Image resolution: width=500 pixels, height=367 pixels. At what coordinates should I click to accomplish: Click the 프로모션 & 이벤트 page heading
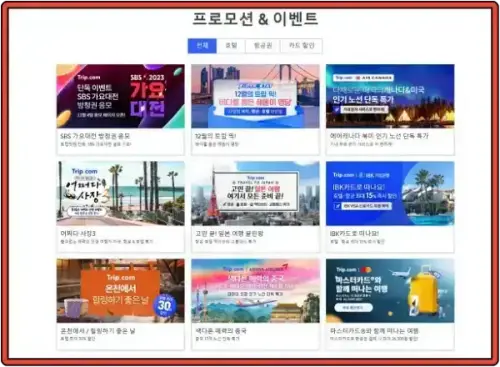(x=255, y=19)
